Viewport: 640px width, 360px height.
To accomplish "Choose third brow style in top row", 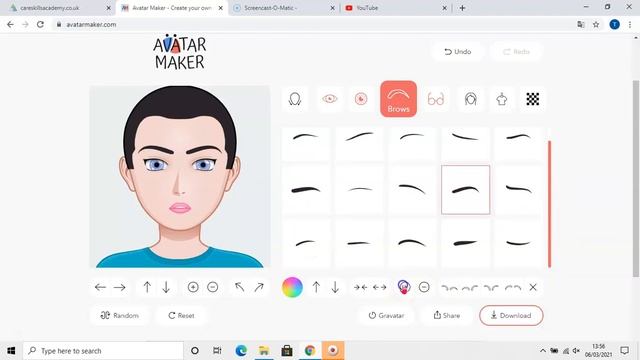I will pyautogui.click(x=412, y=144).
